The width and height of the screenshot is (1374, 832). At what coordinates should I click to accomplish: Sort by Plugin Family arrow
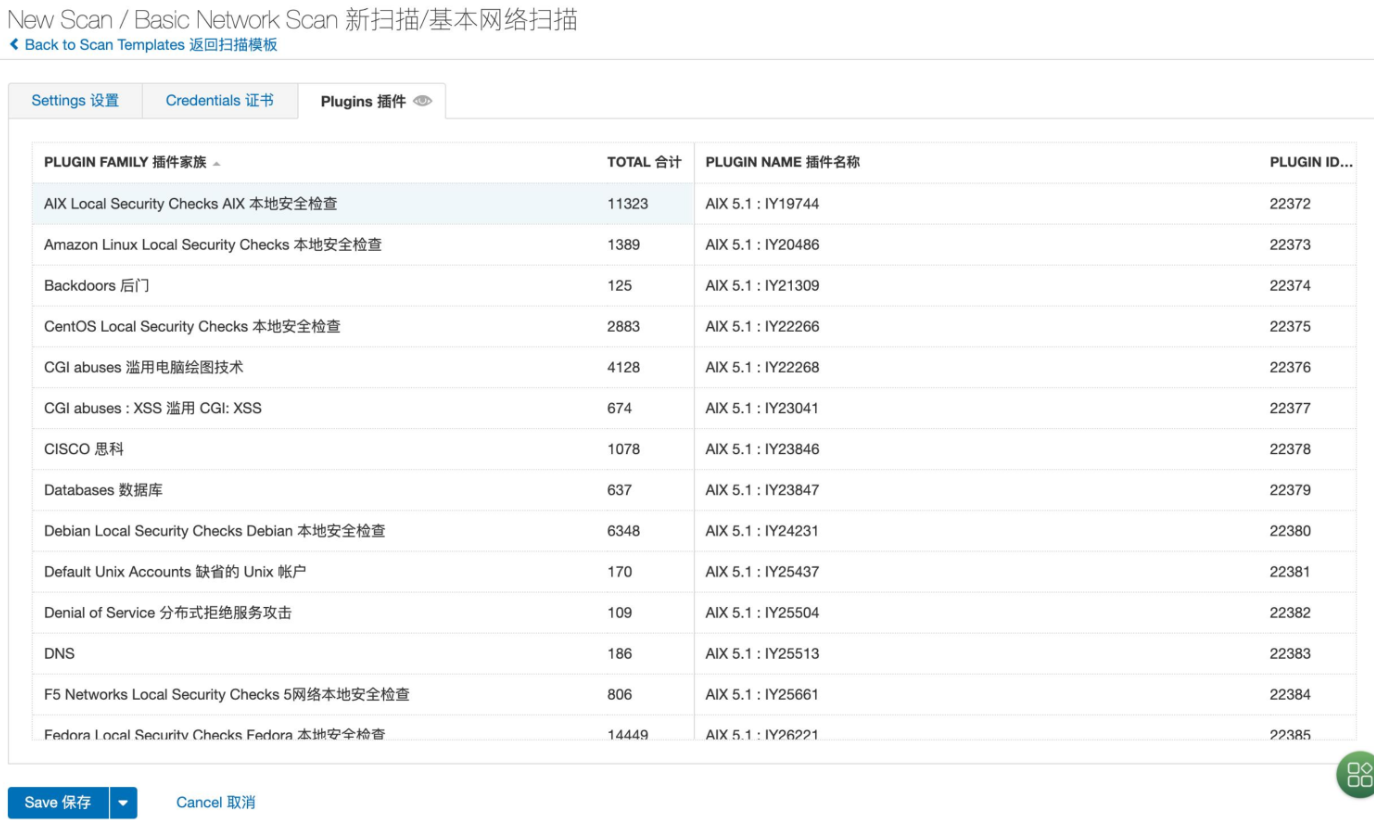pos(217,163)
